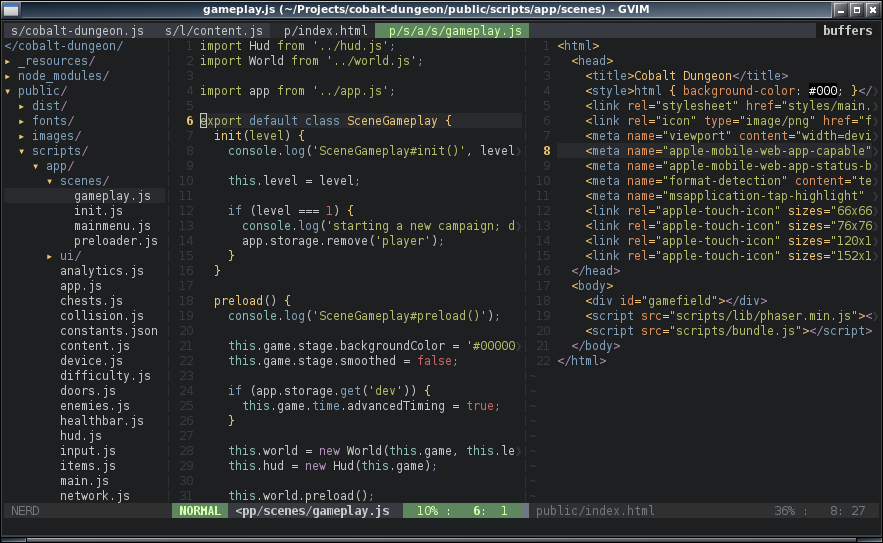
Task: Expand the ui/ folder arrow
Action: 50,256
